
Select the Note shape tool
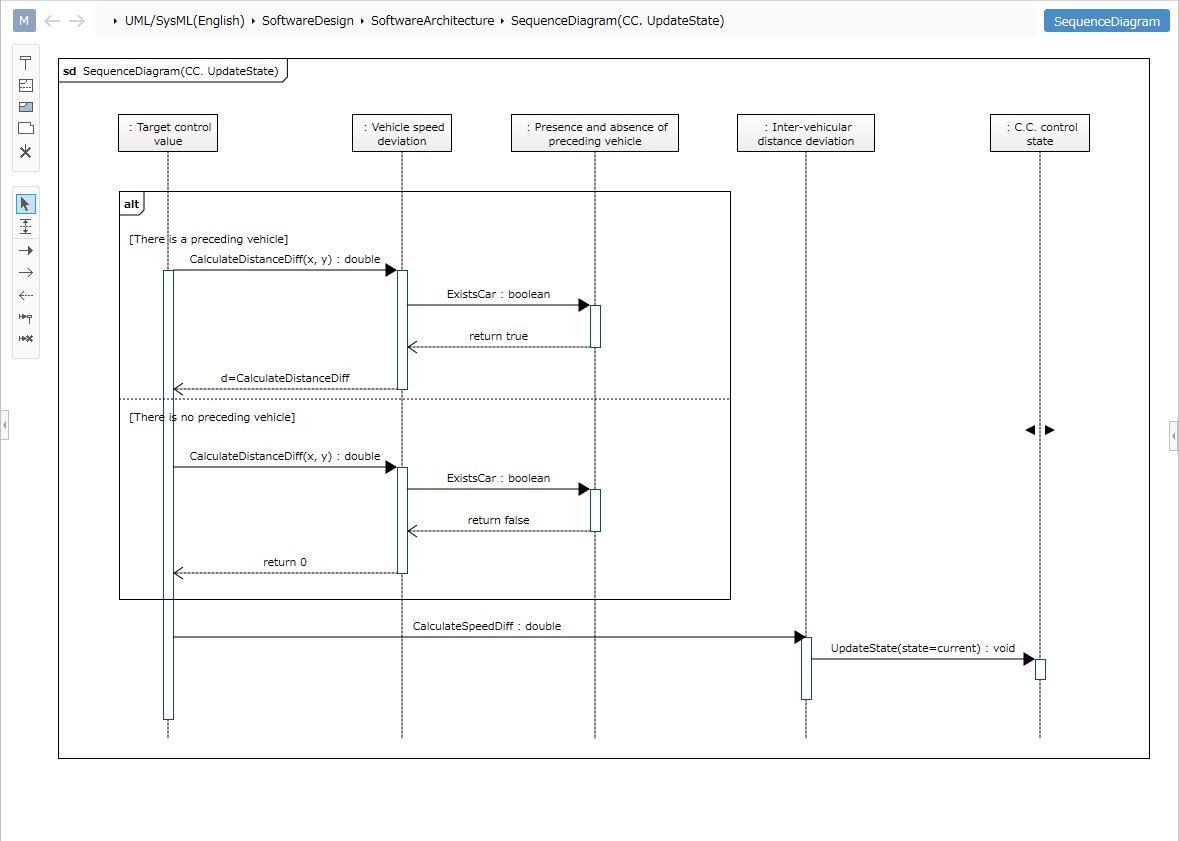(26, 128)
